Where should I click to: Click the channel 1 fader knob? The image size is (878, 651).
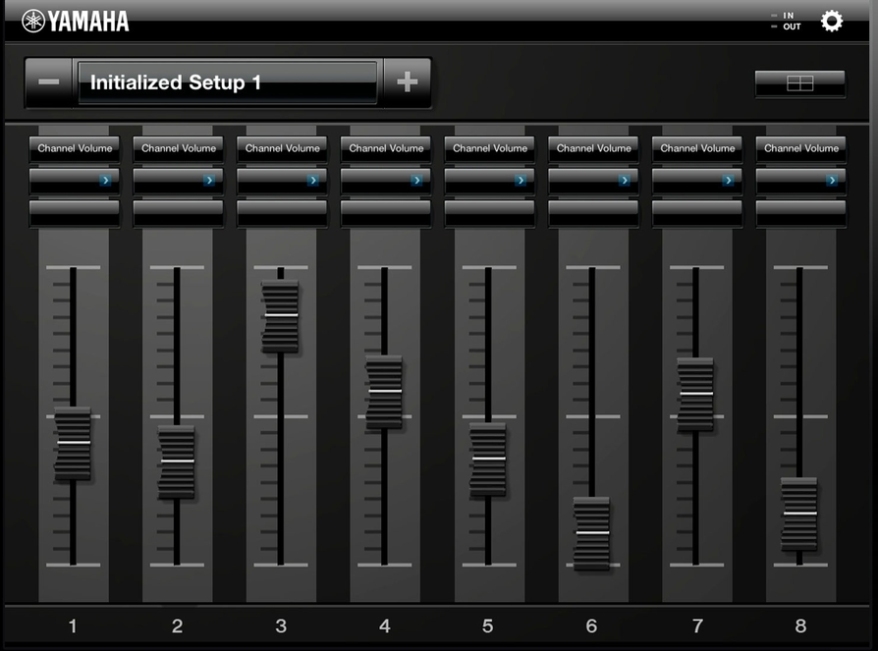pos(73,443)
